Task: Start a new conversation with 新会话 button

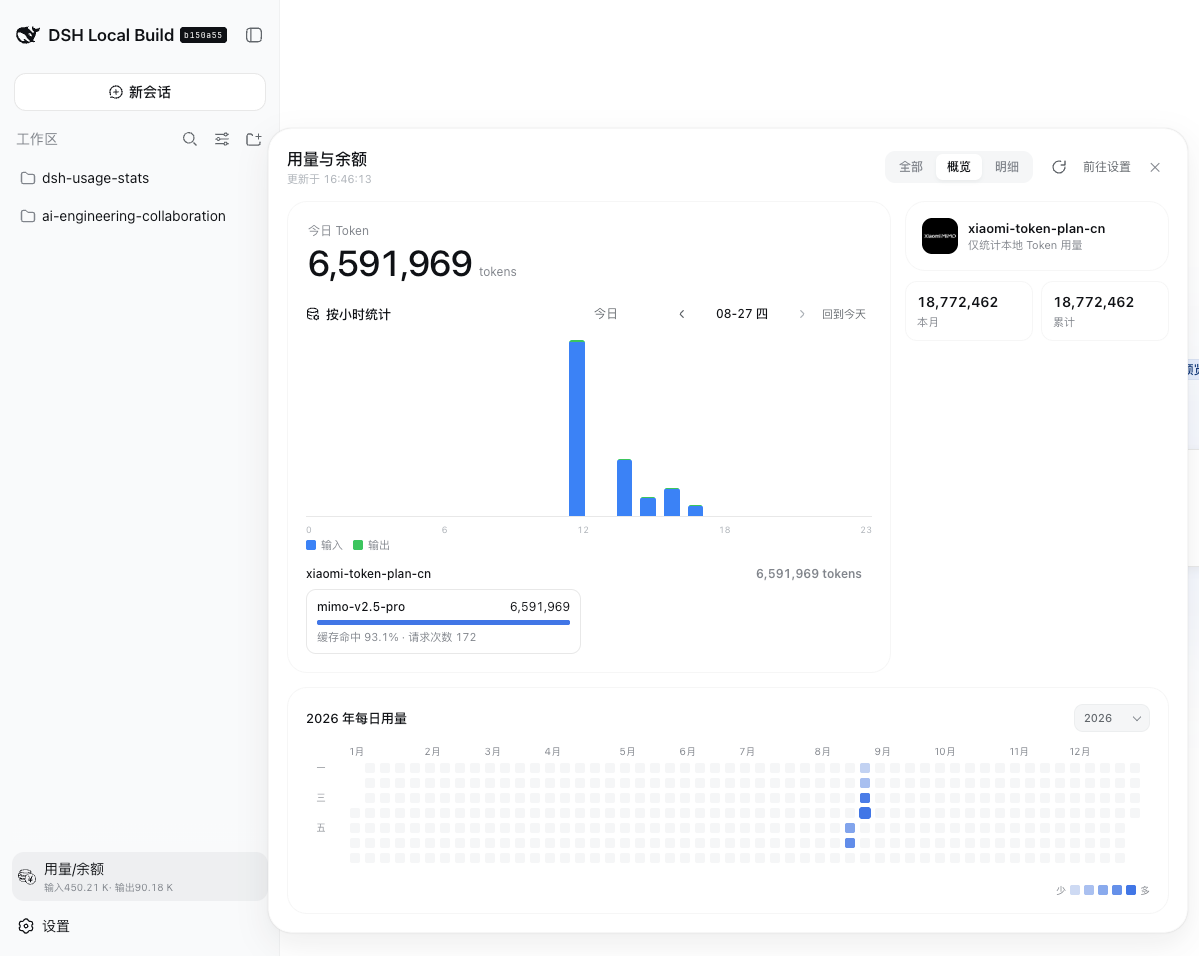Action: point(140,92)
